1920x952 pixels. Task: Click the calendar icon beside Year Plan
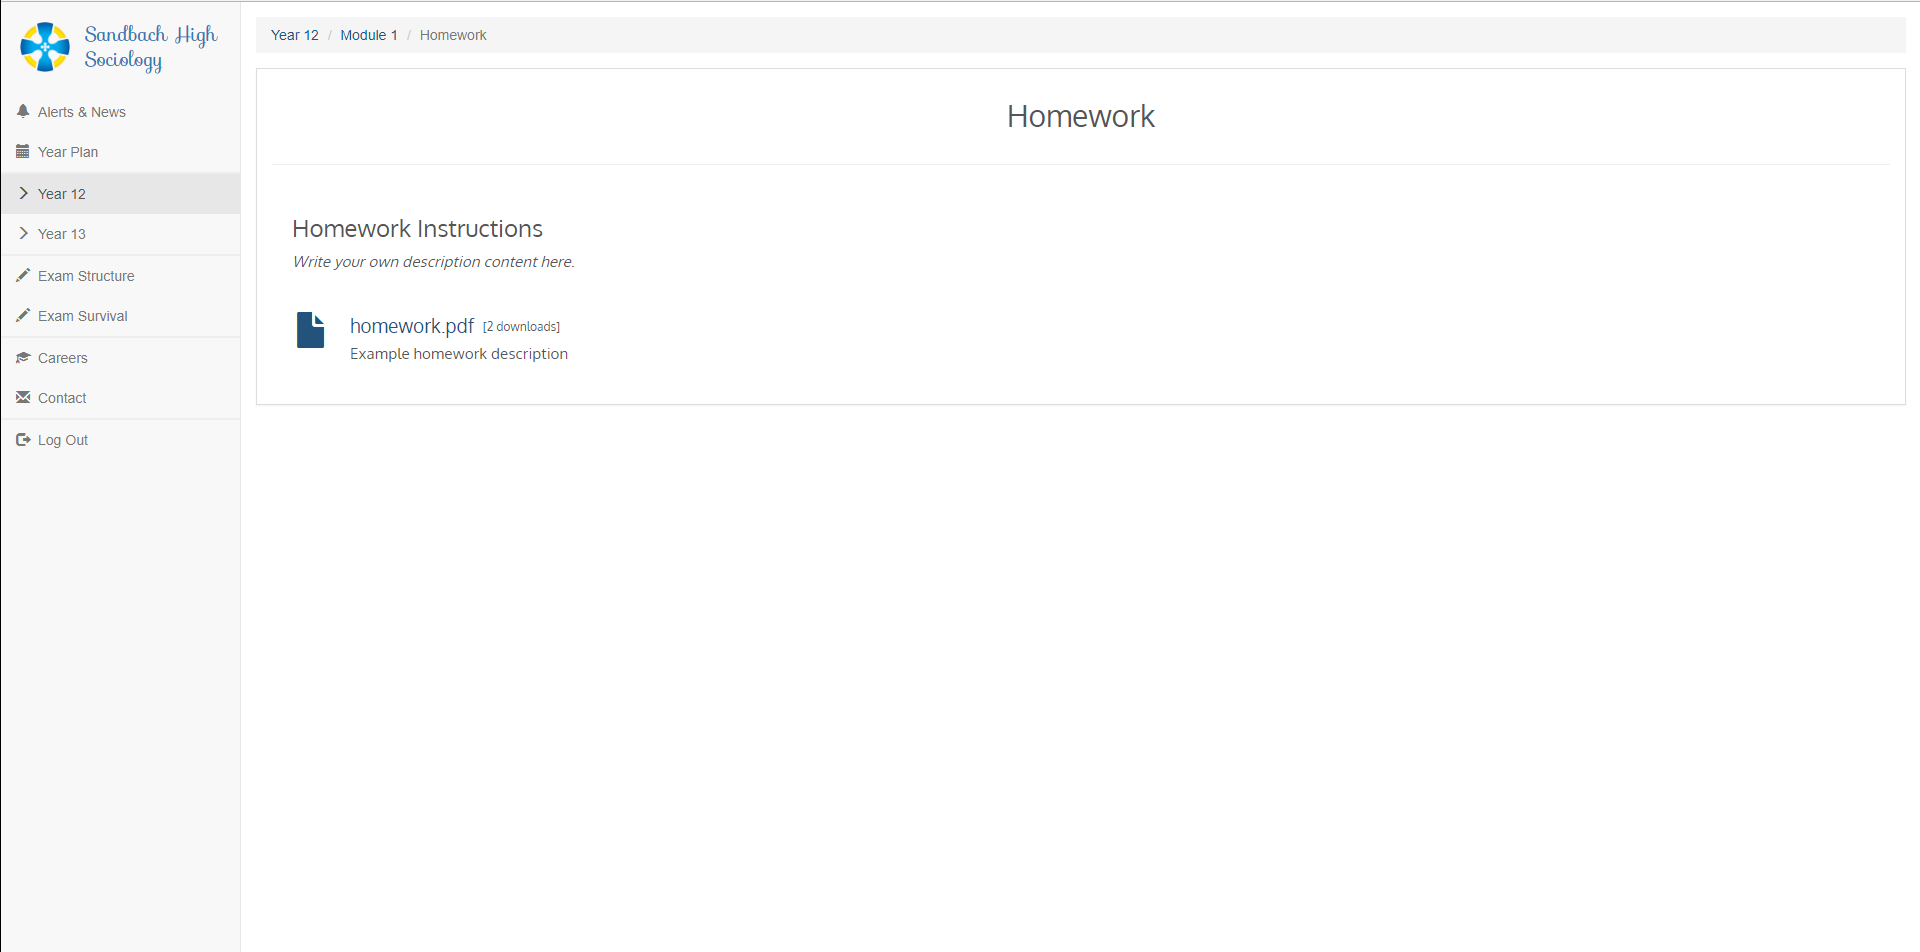coord(23,152)
